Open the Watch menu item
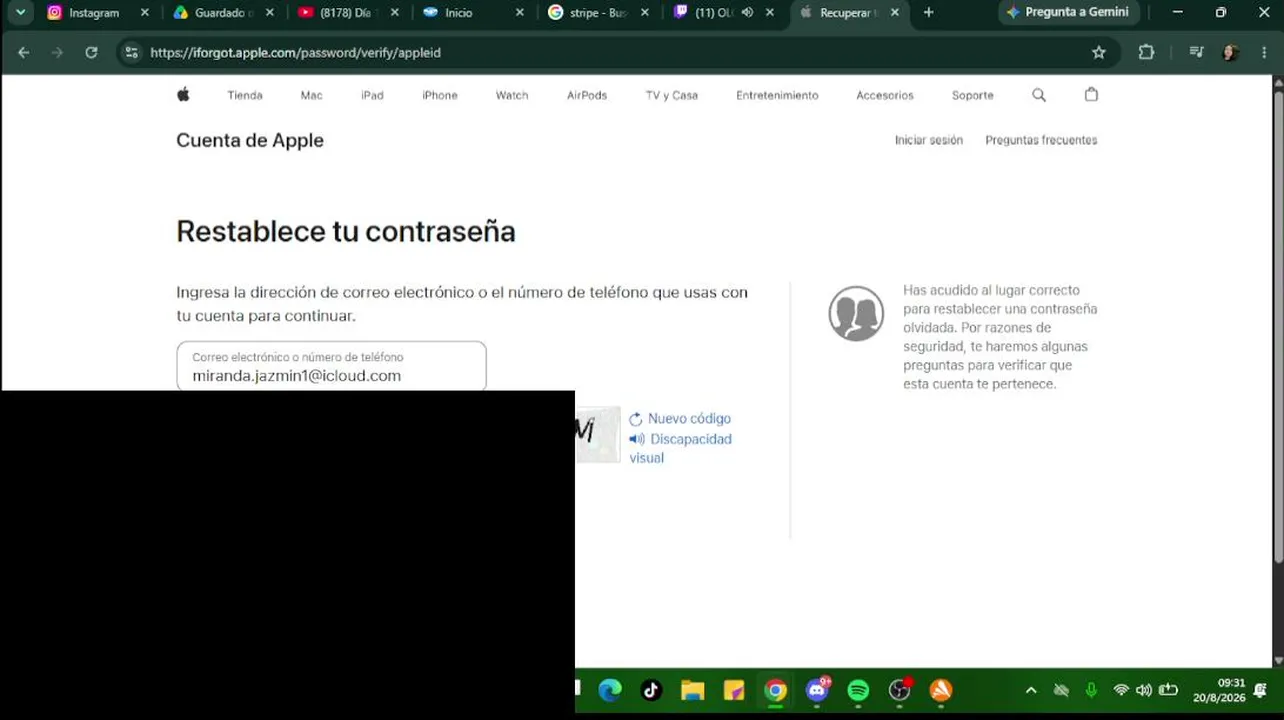 pyautogui.click(x=512, y=95)
